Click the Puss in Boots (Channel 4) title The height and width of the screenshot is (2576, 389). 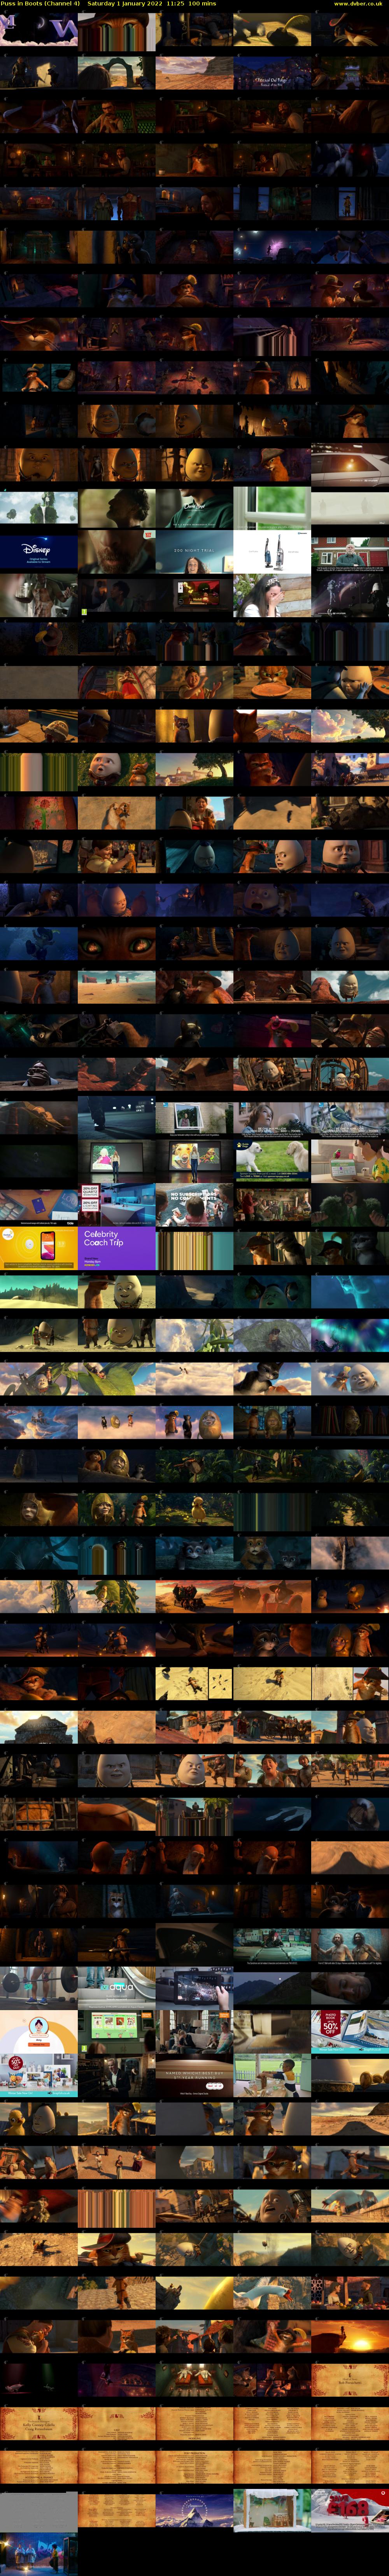41,4
